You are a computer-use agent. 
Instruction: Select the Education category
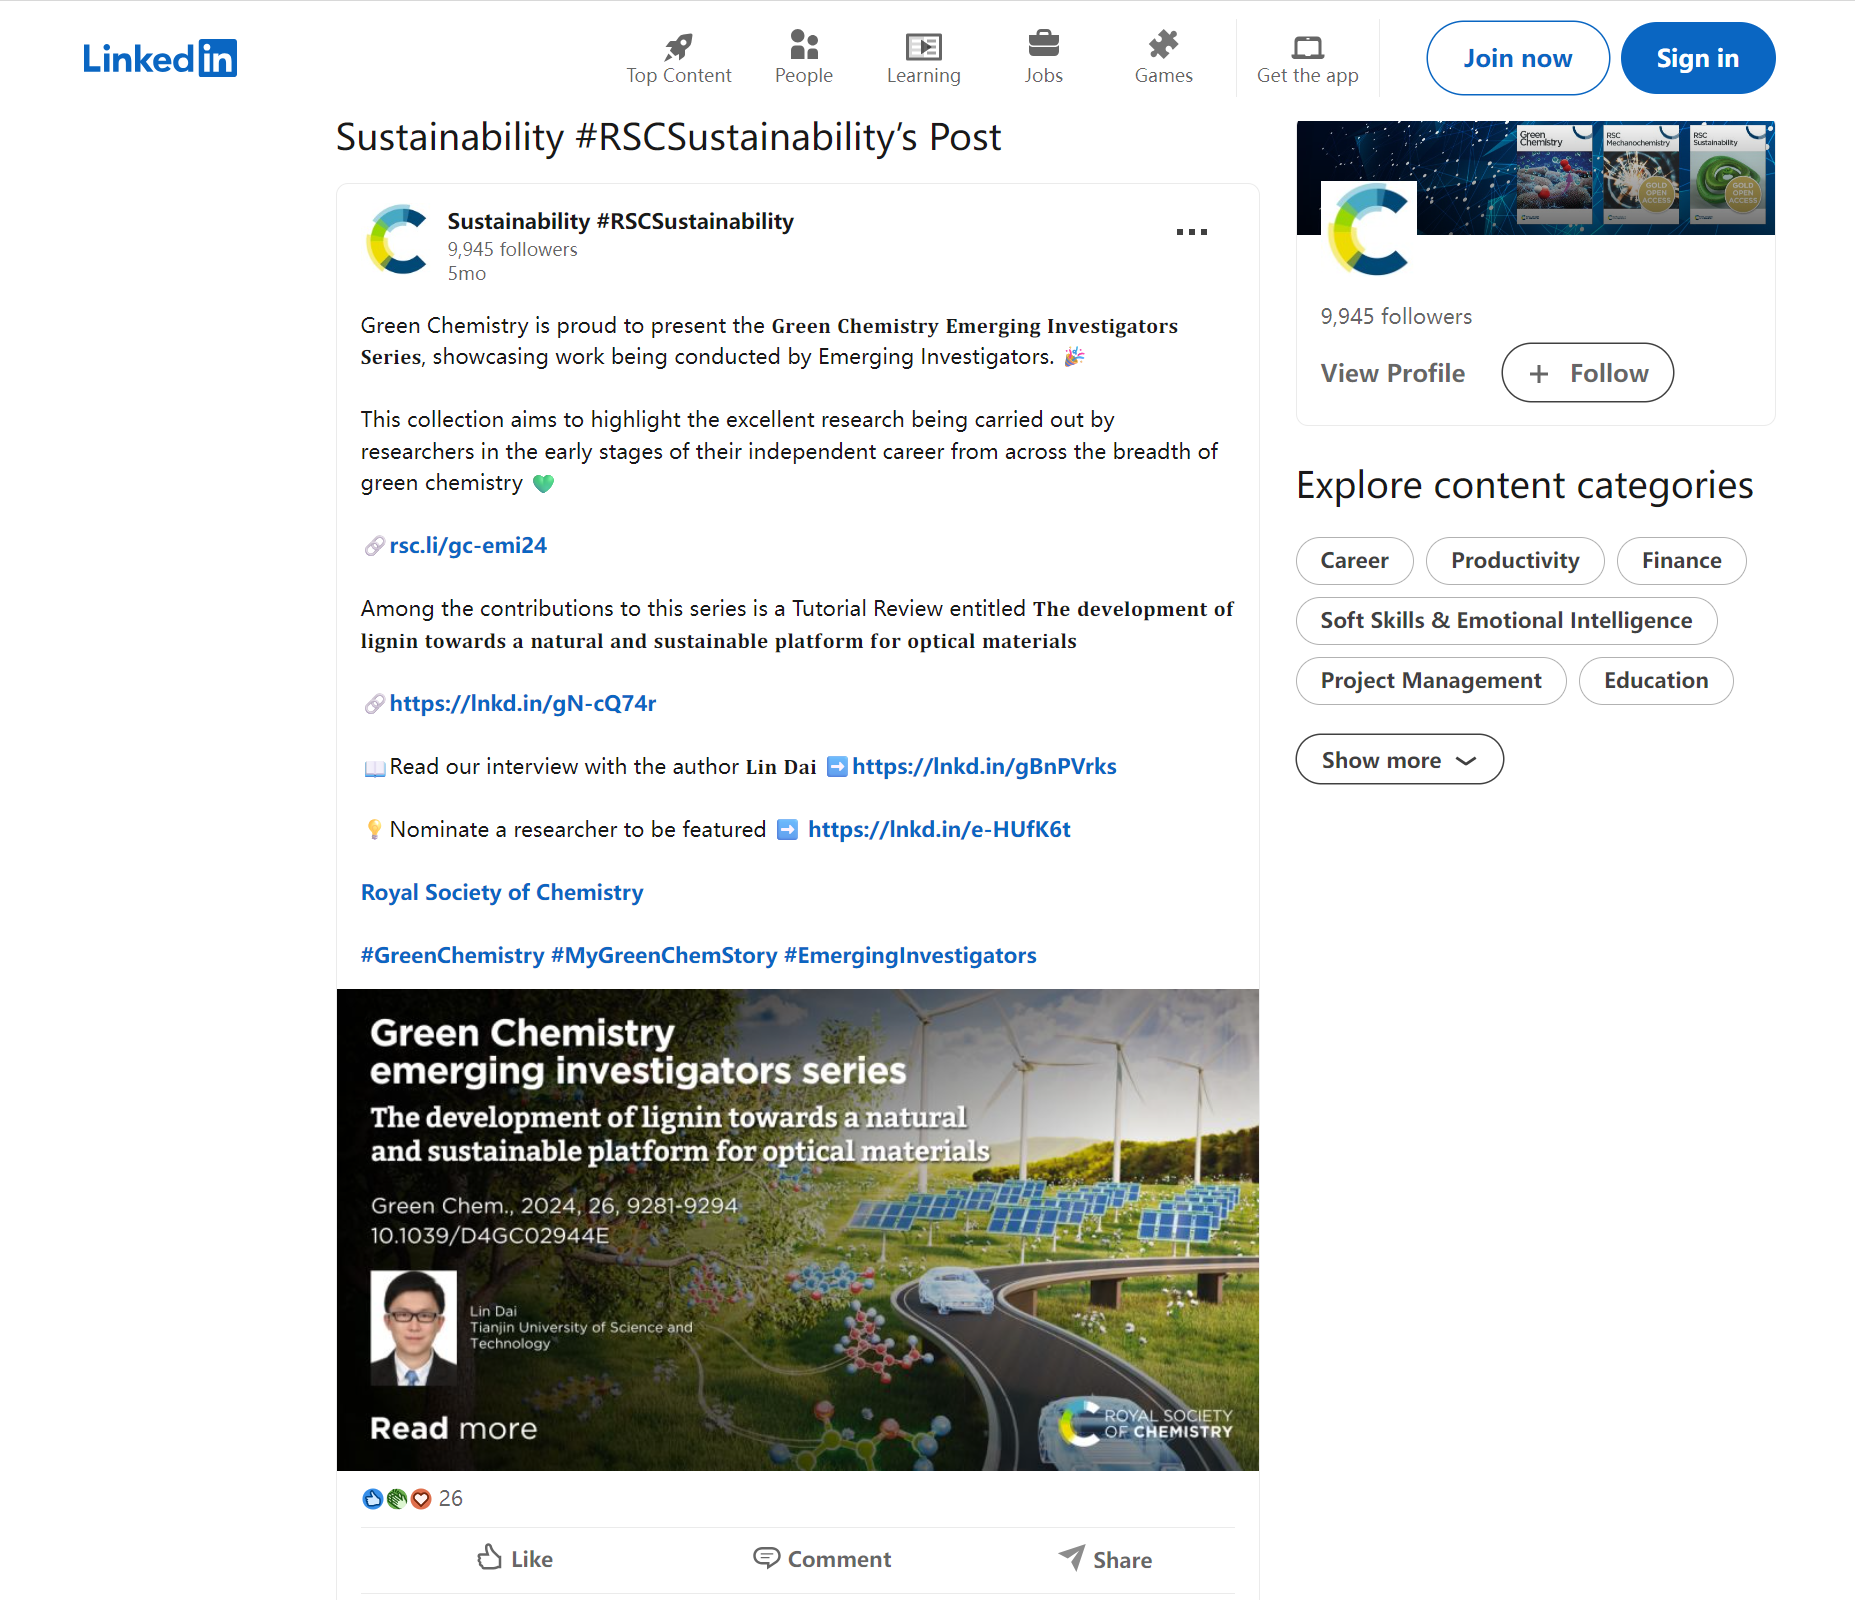(1656, 680)
